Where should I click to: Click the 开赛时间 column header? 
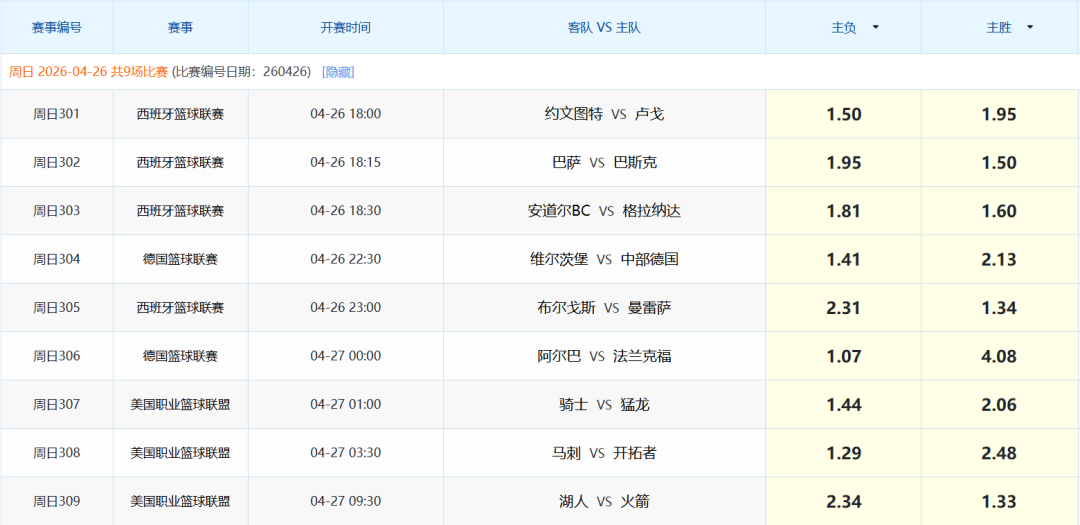pyautogui.click(x=346, y=28)
